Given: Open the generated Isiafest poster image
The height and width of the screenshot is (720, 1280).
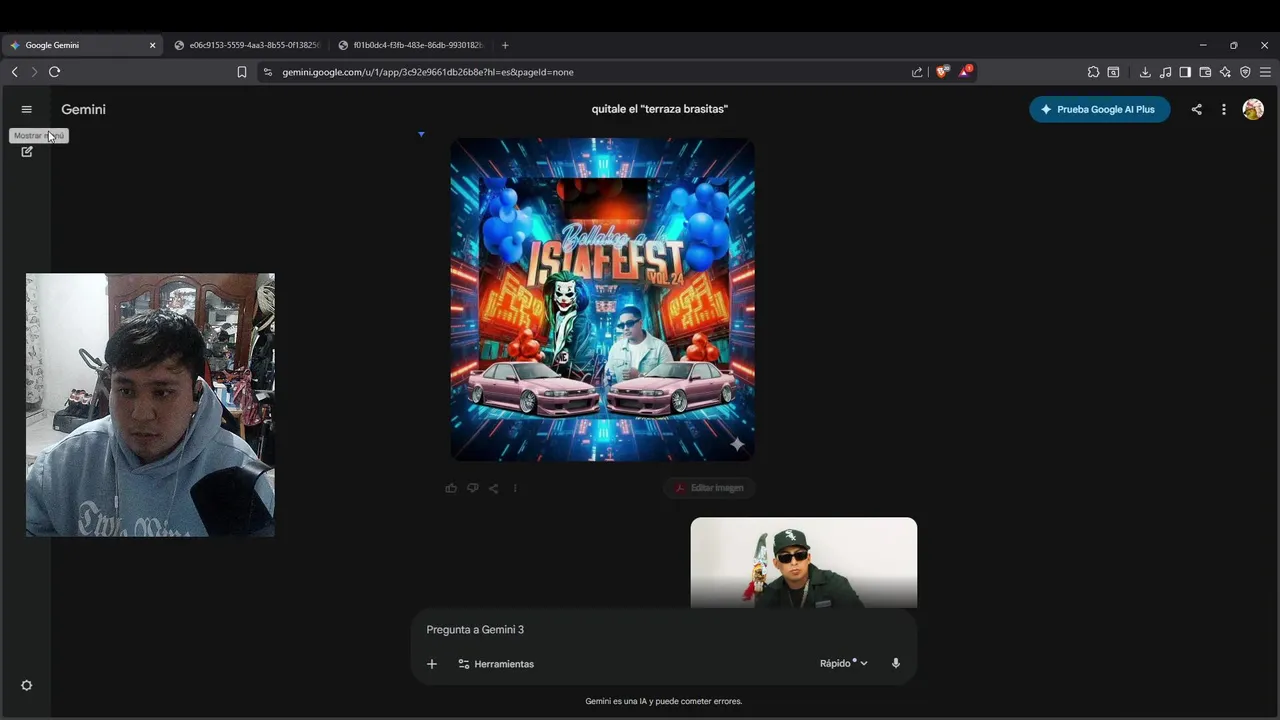Looking at the screenshot, I should click(603, 300).
